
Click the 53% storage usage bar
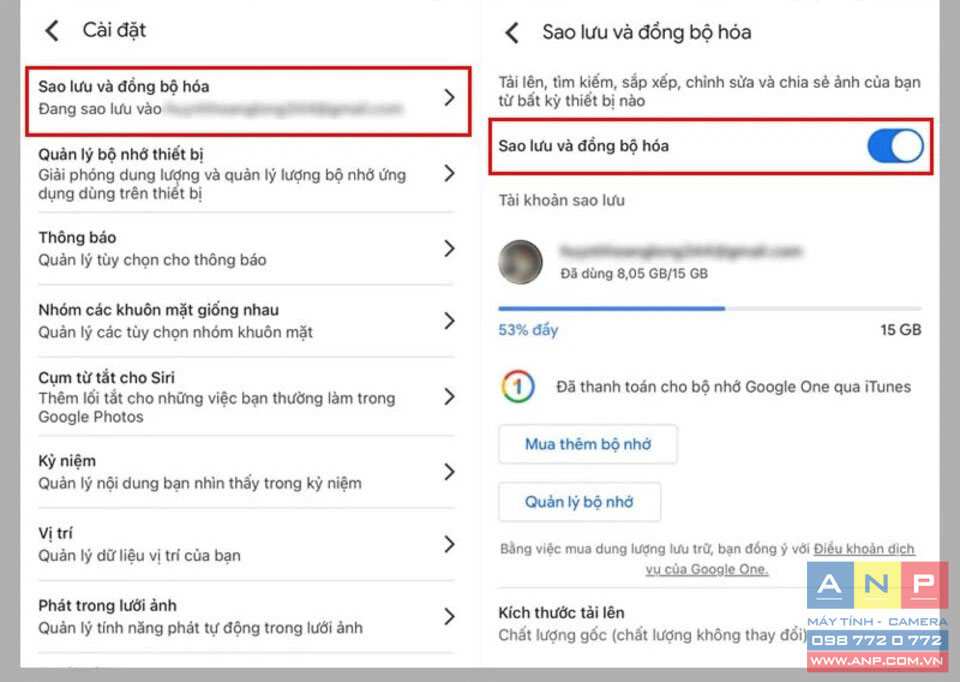click(710, 309)
